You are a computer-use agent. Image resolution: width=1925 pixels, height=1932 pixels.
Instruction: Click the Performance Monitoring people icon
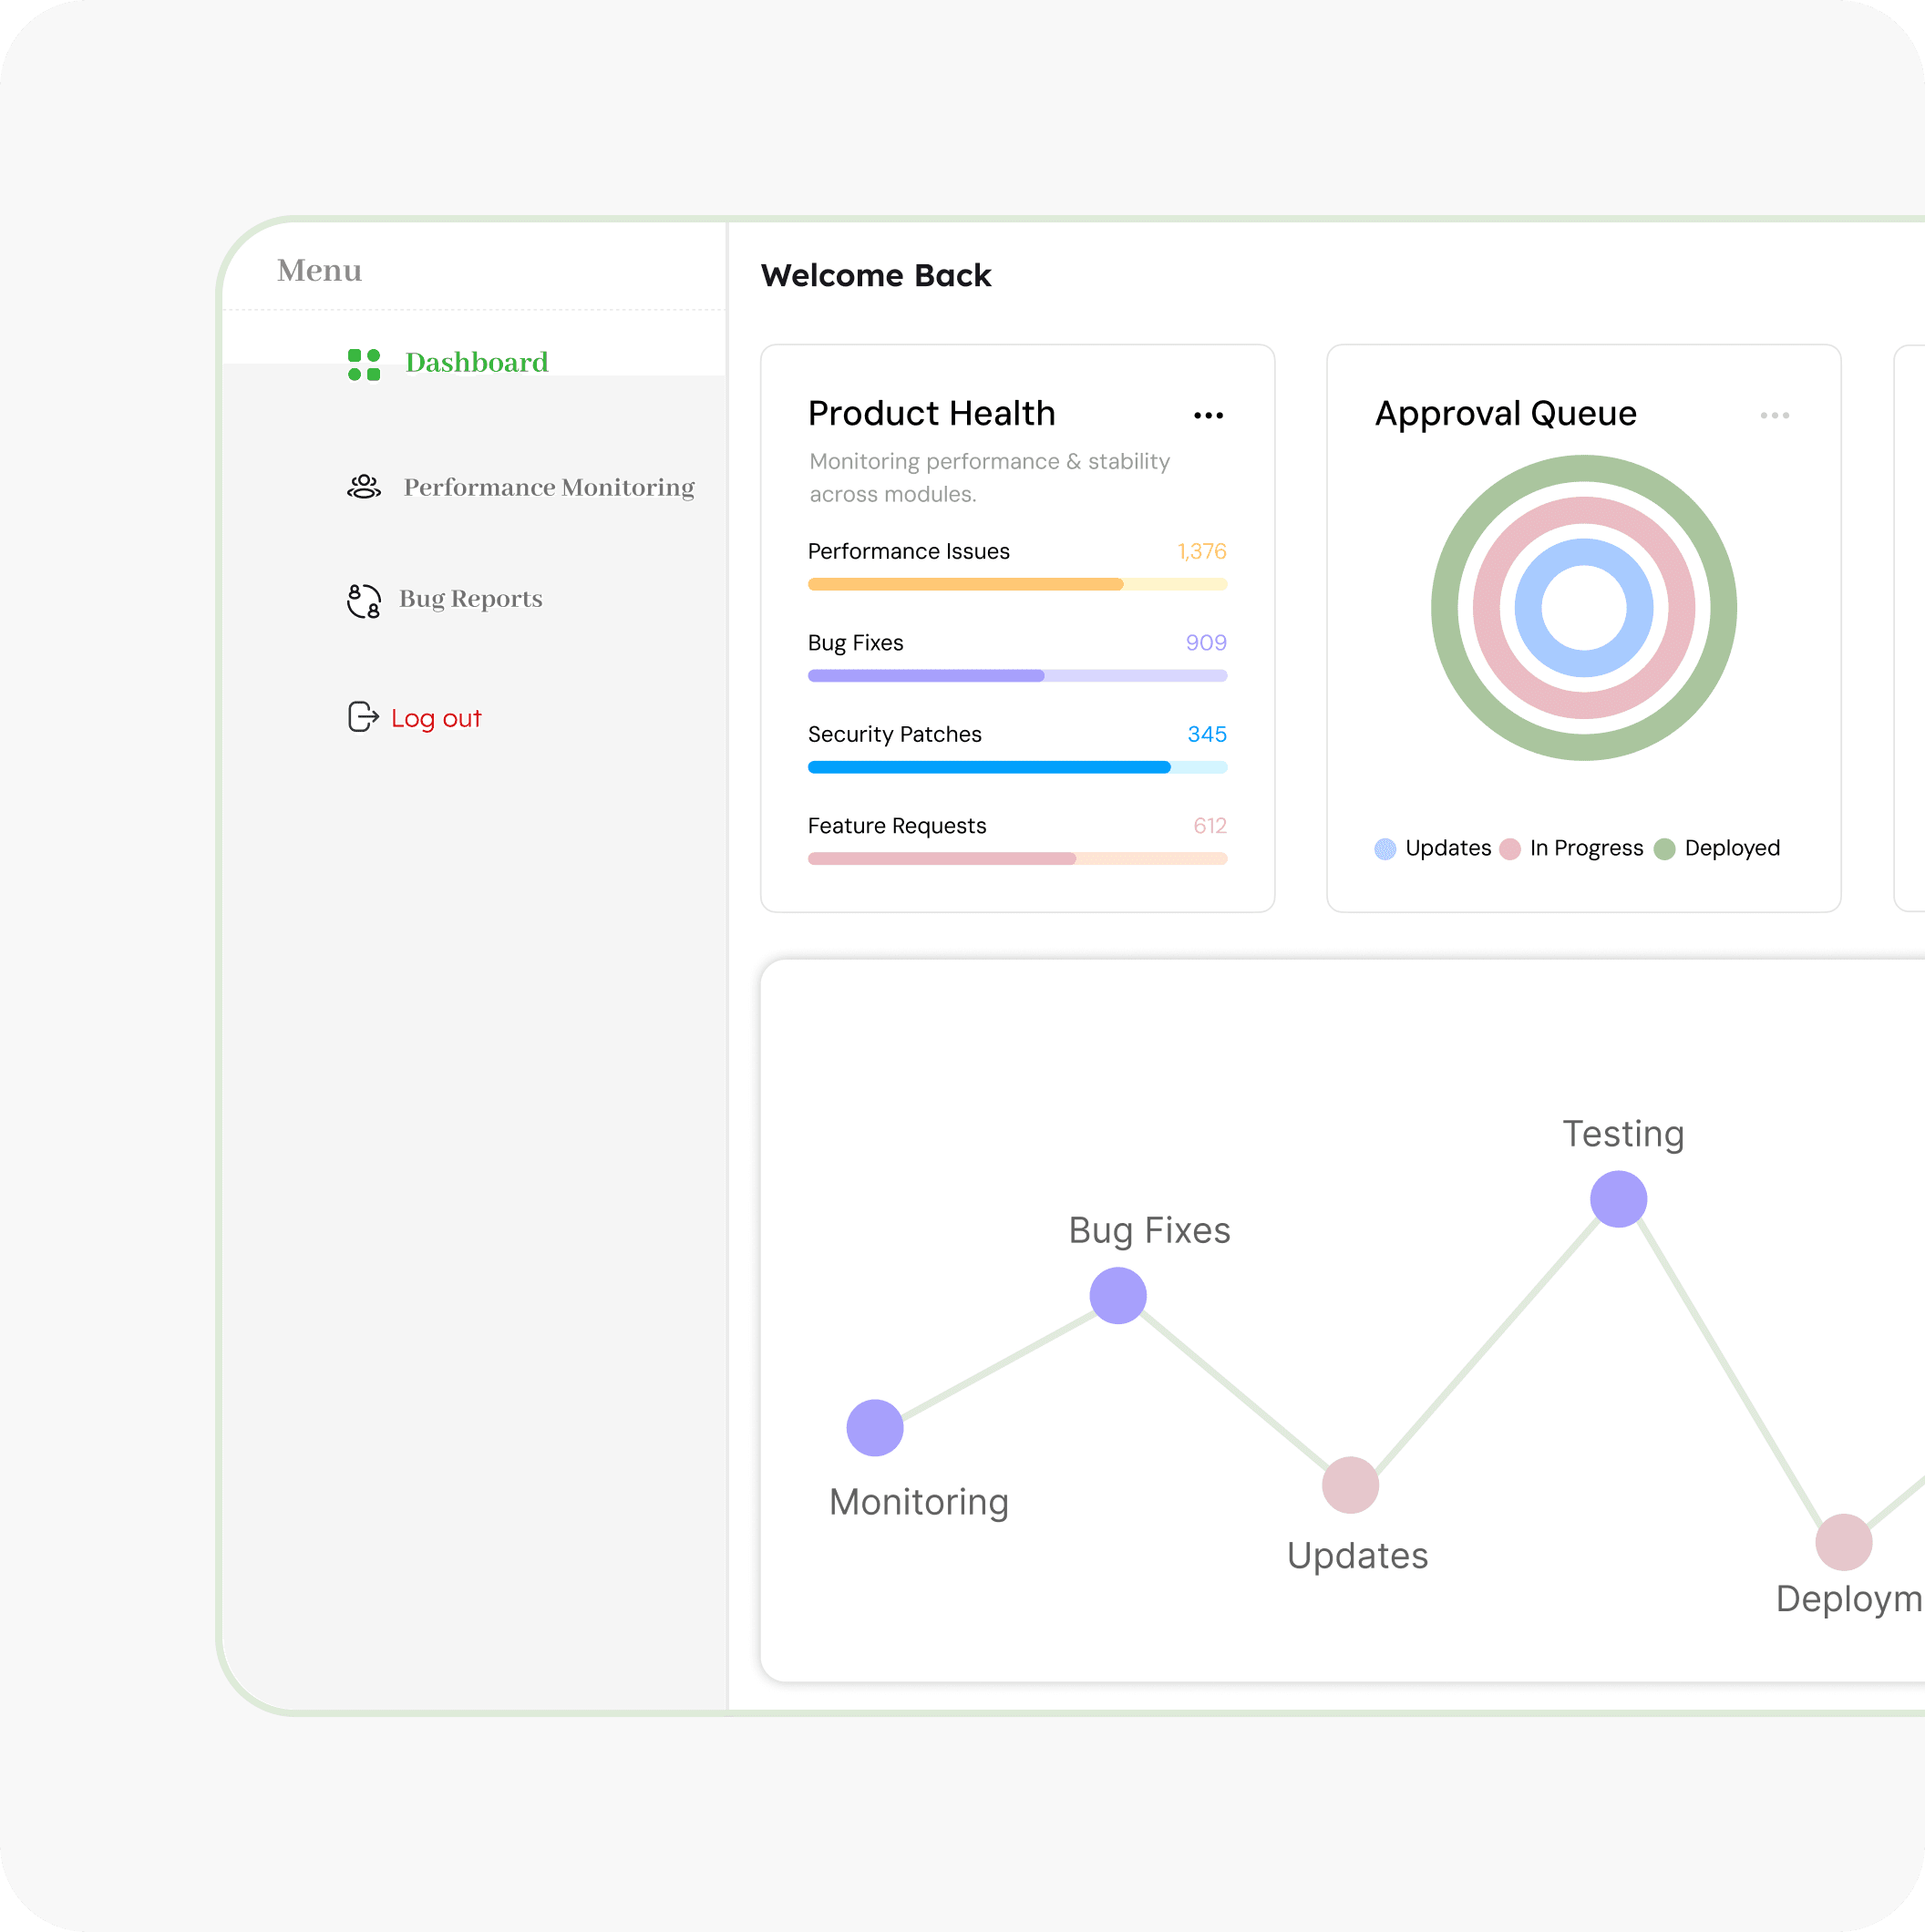coord(364,487)
